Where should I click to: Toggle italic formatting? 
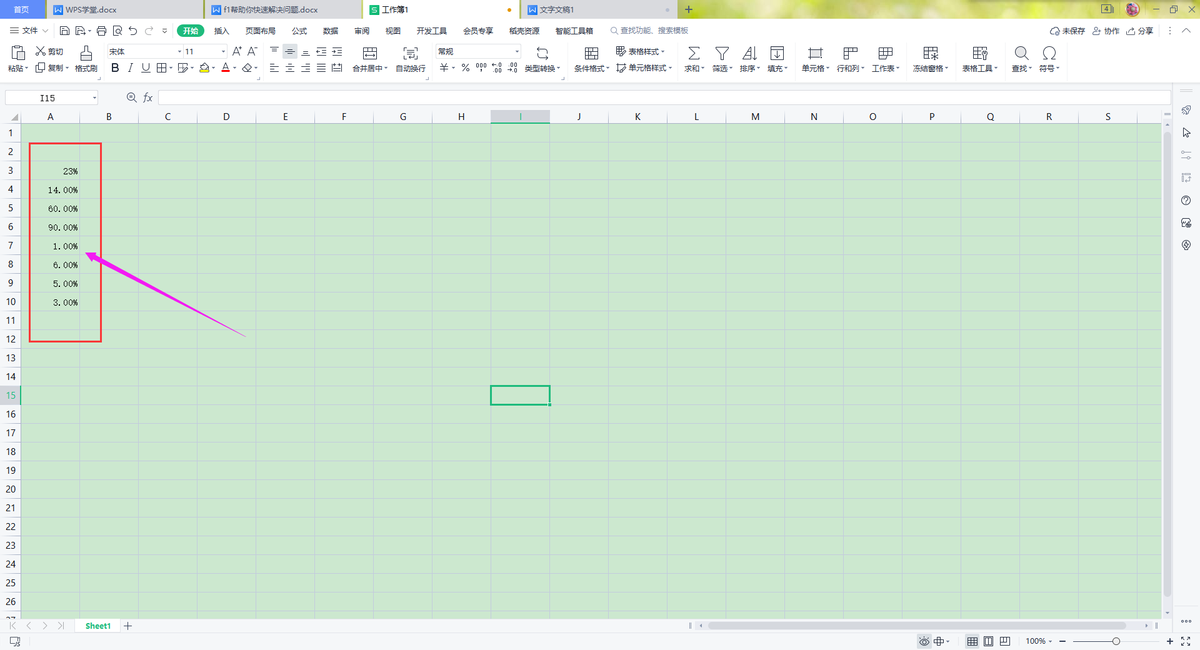(x=130, y=68)
